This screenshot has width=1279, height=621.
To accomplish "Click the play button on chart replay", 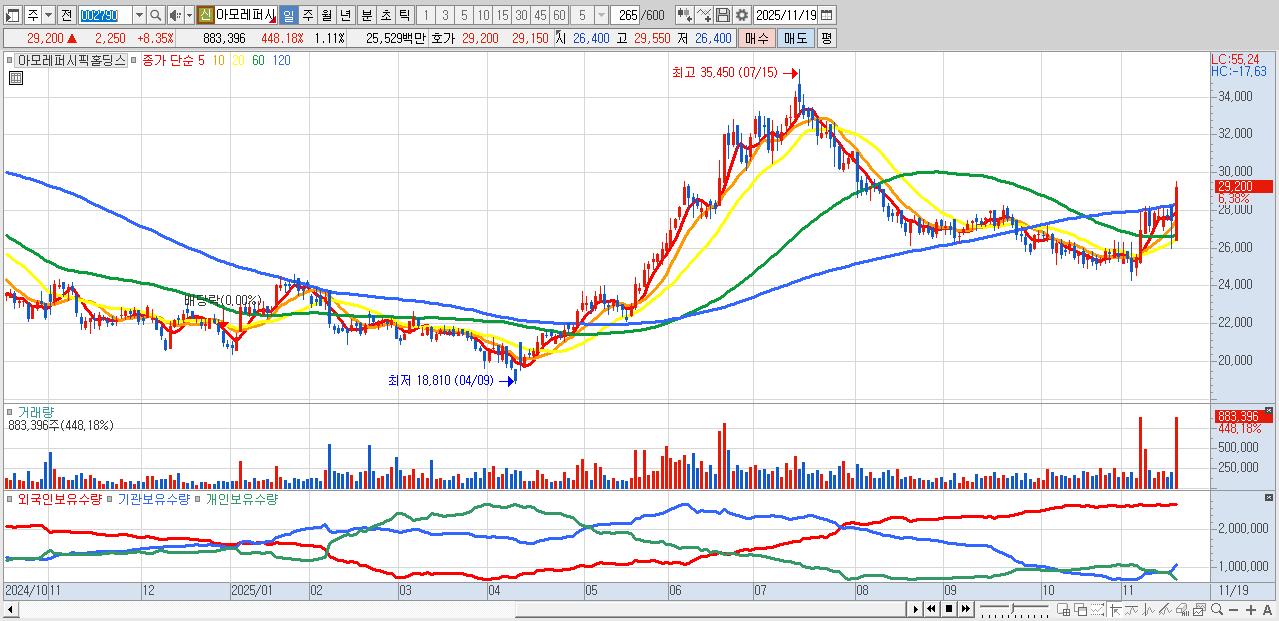I will 916,609.
